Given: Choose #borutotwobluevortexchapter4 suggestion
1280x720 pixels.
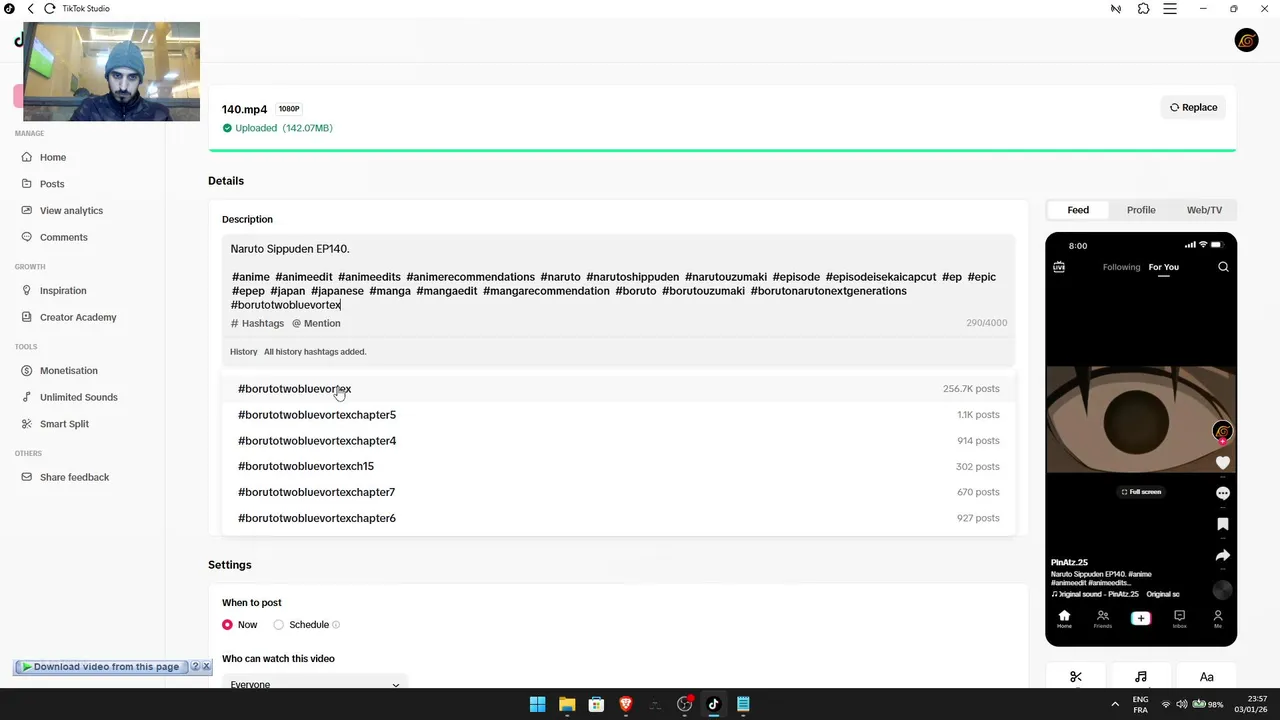Looking at the screenshot, I should (x=618, y=441).
